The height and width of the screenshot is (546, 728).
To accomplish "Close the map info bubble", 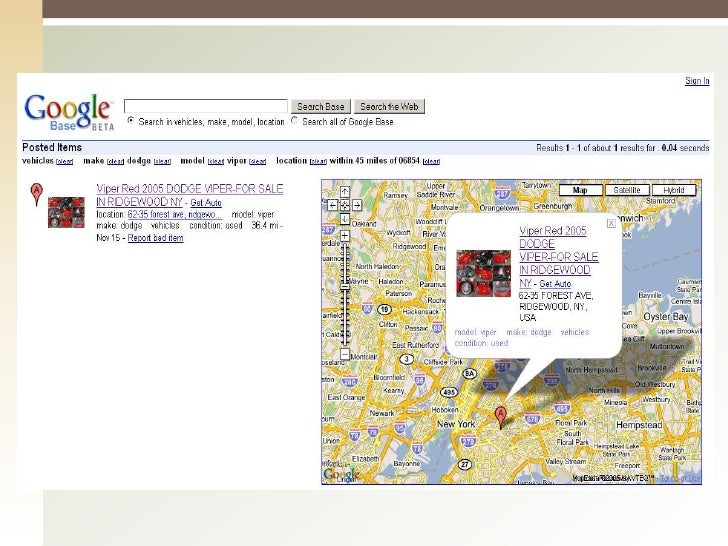I will coord(611,224).
